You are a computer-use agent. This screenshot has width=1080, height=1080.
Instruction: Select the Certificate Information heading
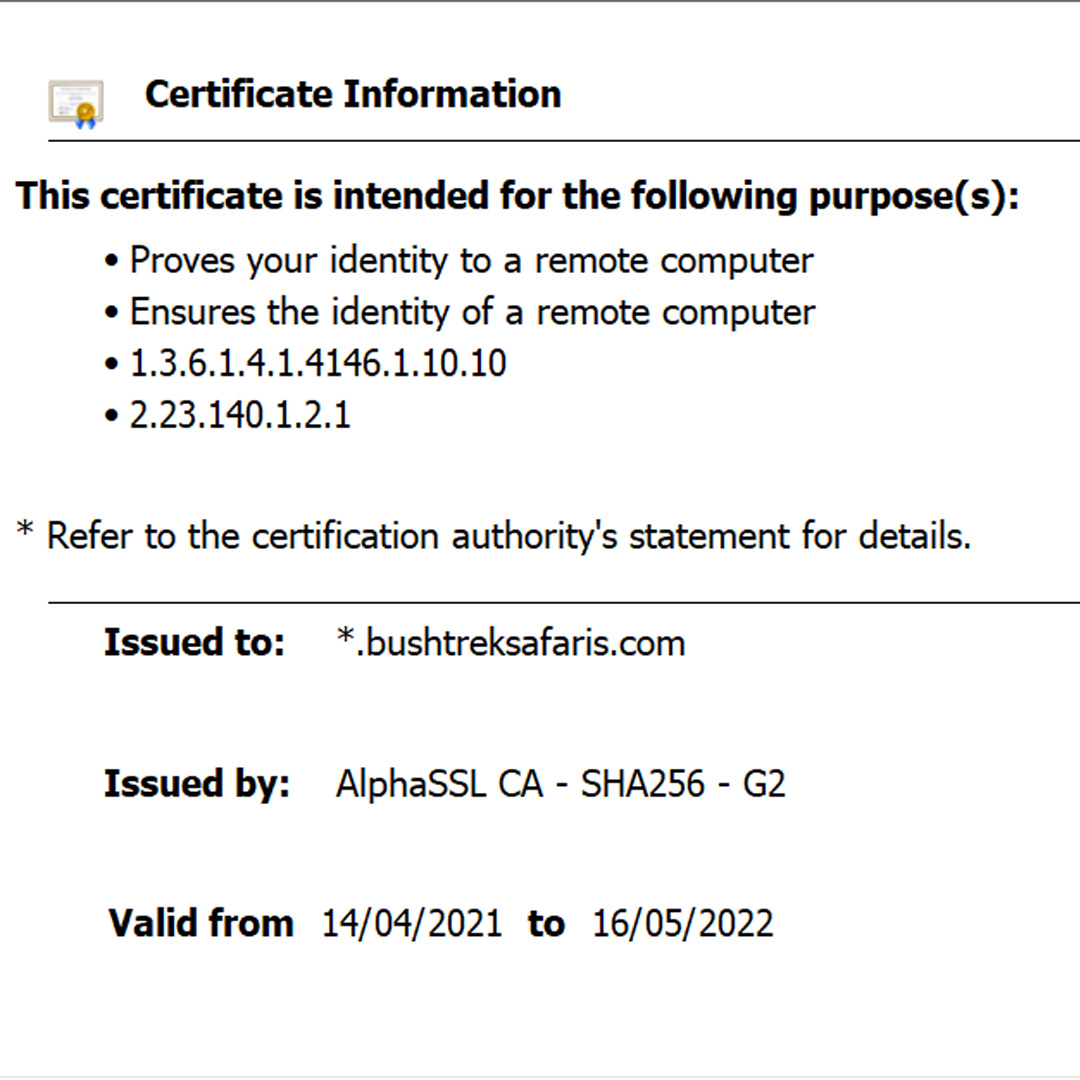tap(353, 94)
